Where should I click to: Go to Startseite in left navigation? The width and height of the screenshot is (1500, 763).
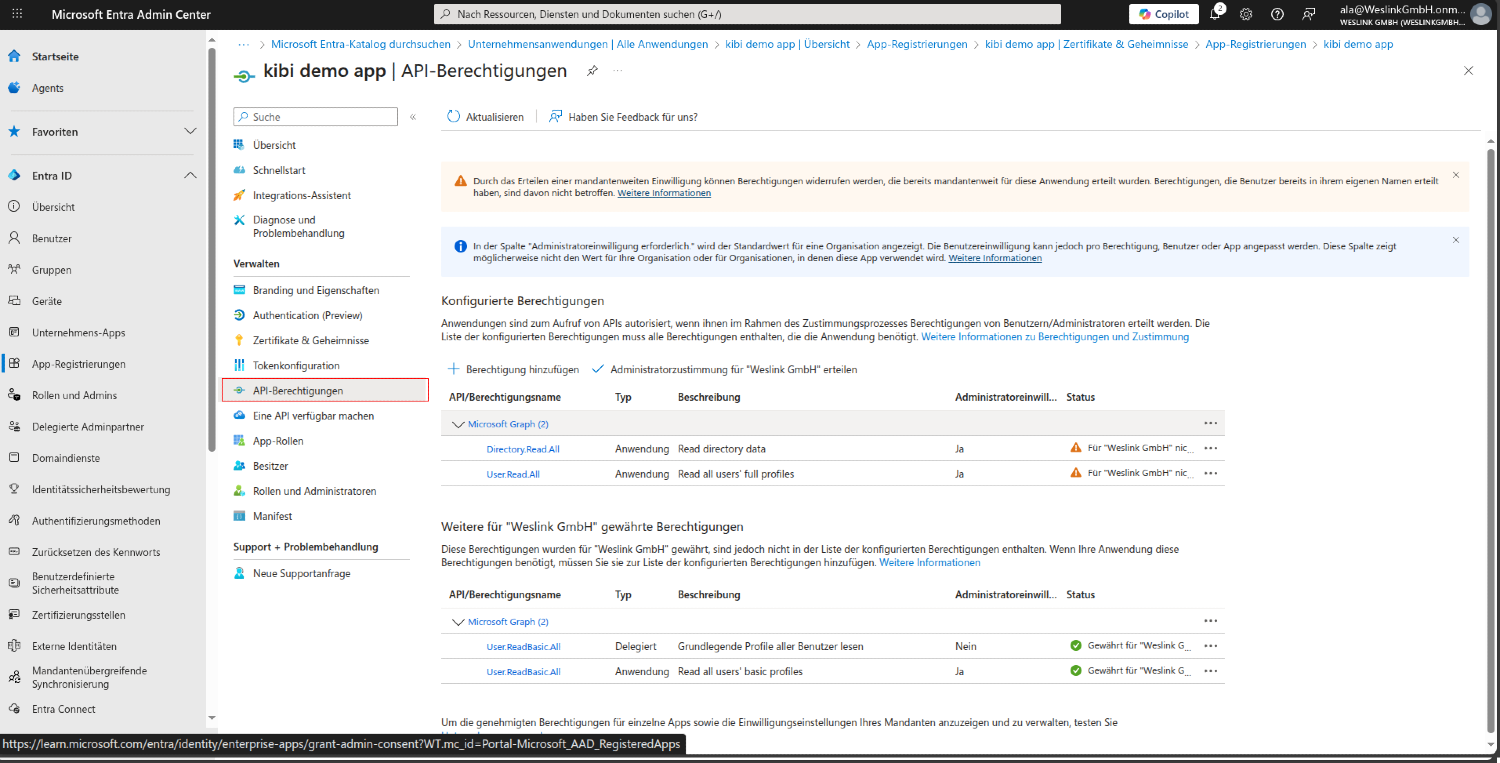(55, 57)
